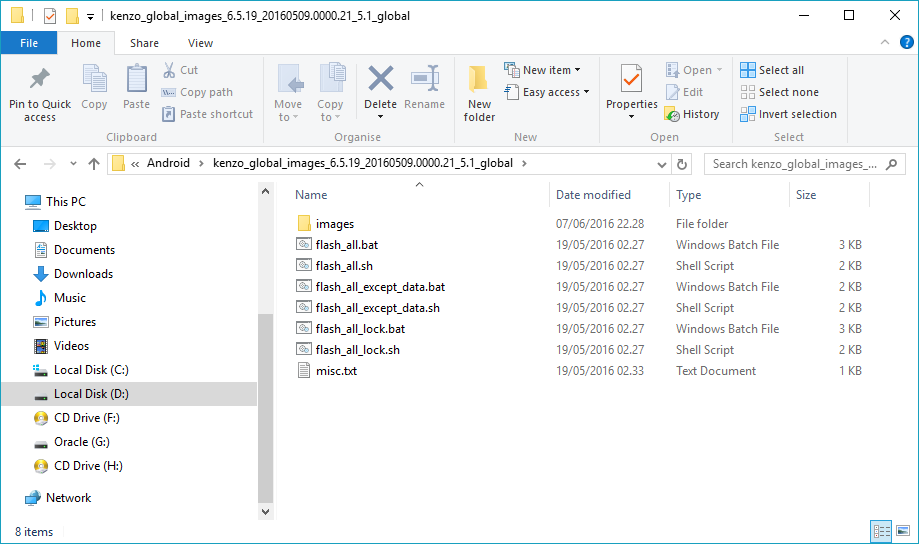Click the New folder icon
This screenshot has width=919, height=544.
click(x=478, y=79)
